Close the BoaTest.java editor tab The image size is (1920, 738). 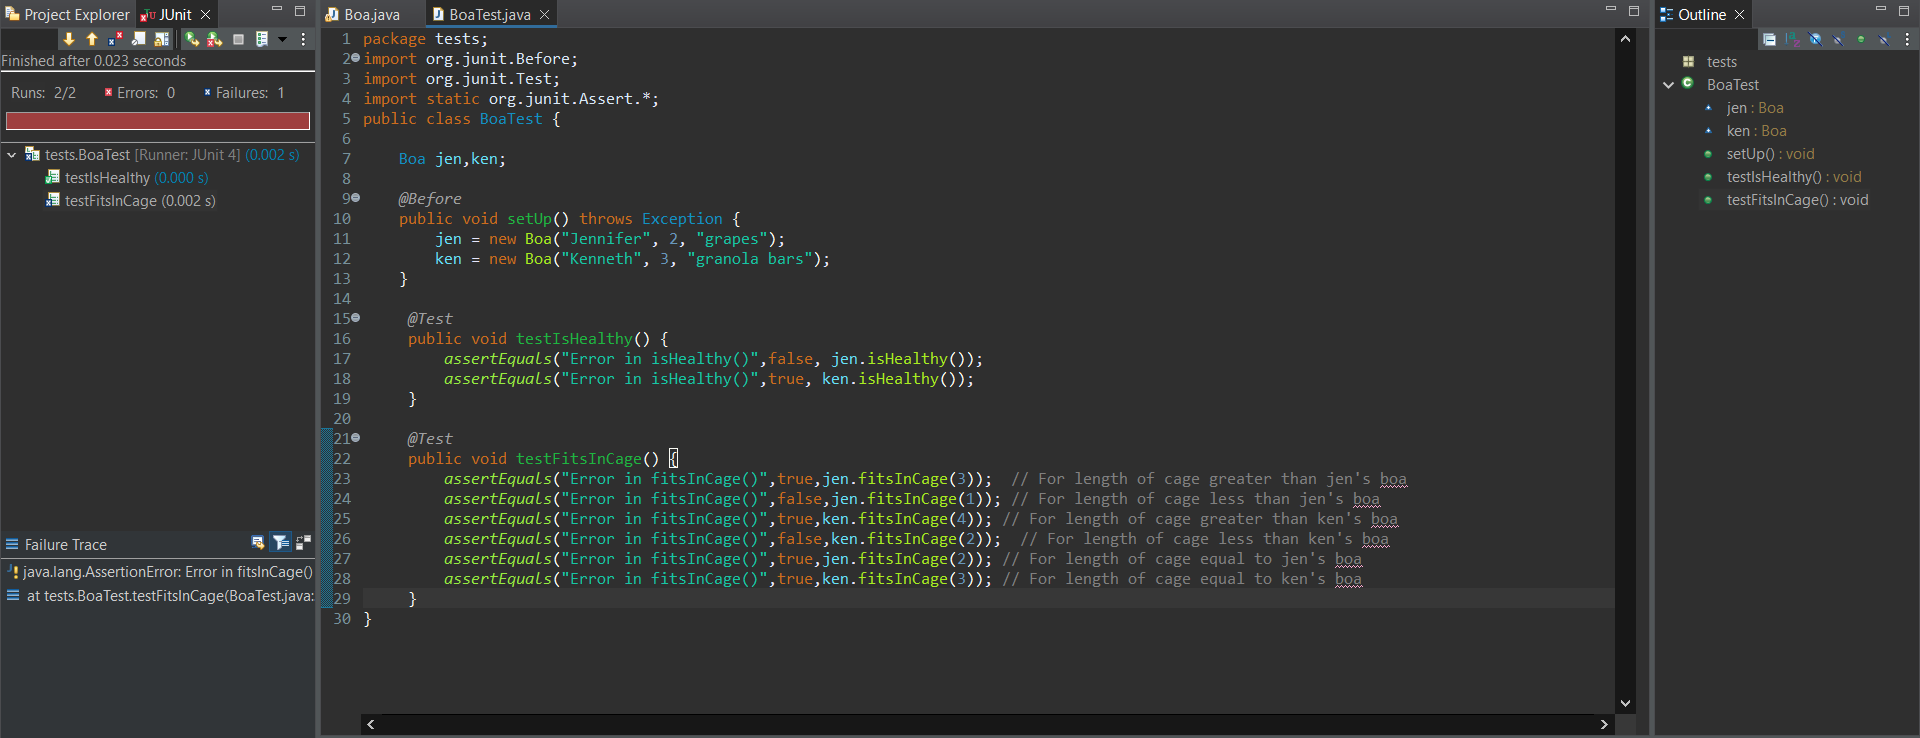[x=545, y=14]
